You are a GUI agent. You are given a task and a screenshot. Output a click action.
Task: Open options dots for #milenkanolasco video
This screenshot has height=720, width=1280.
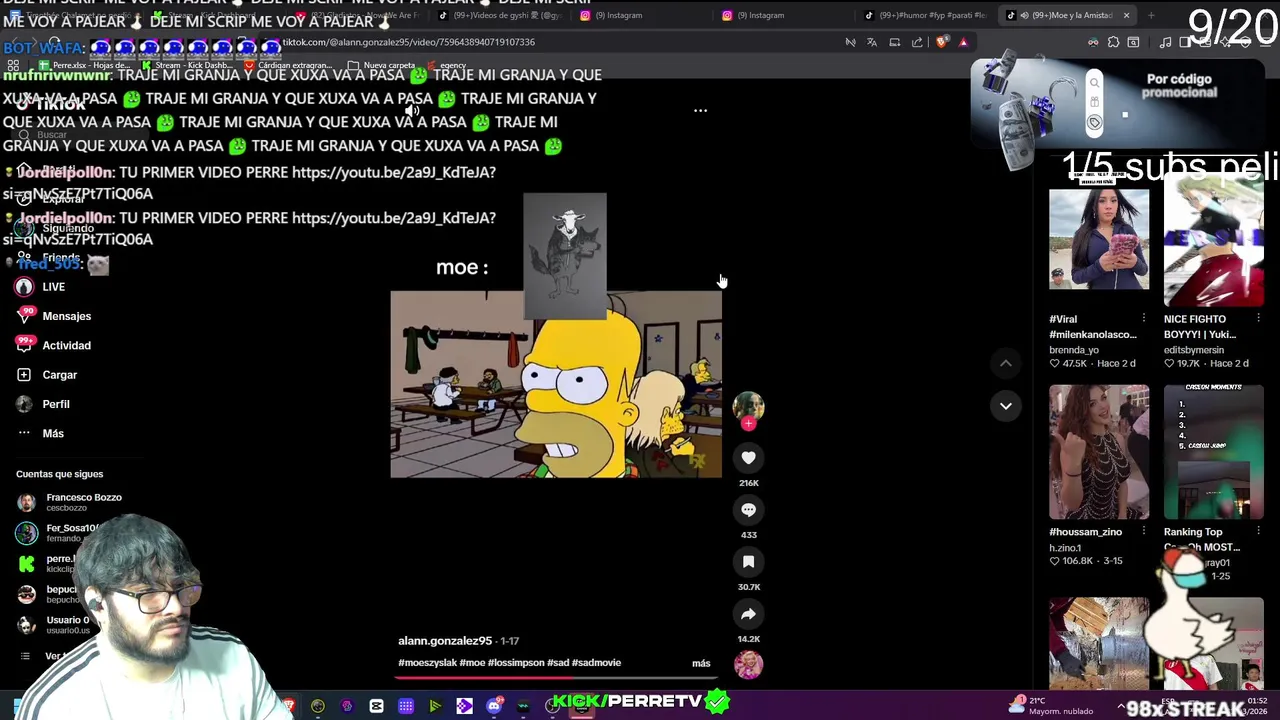(x=1144, y=319)
